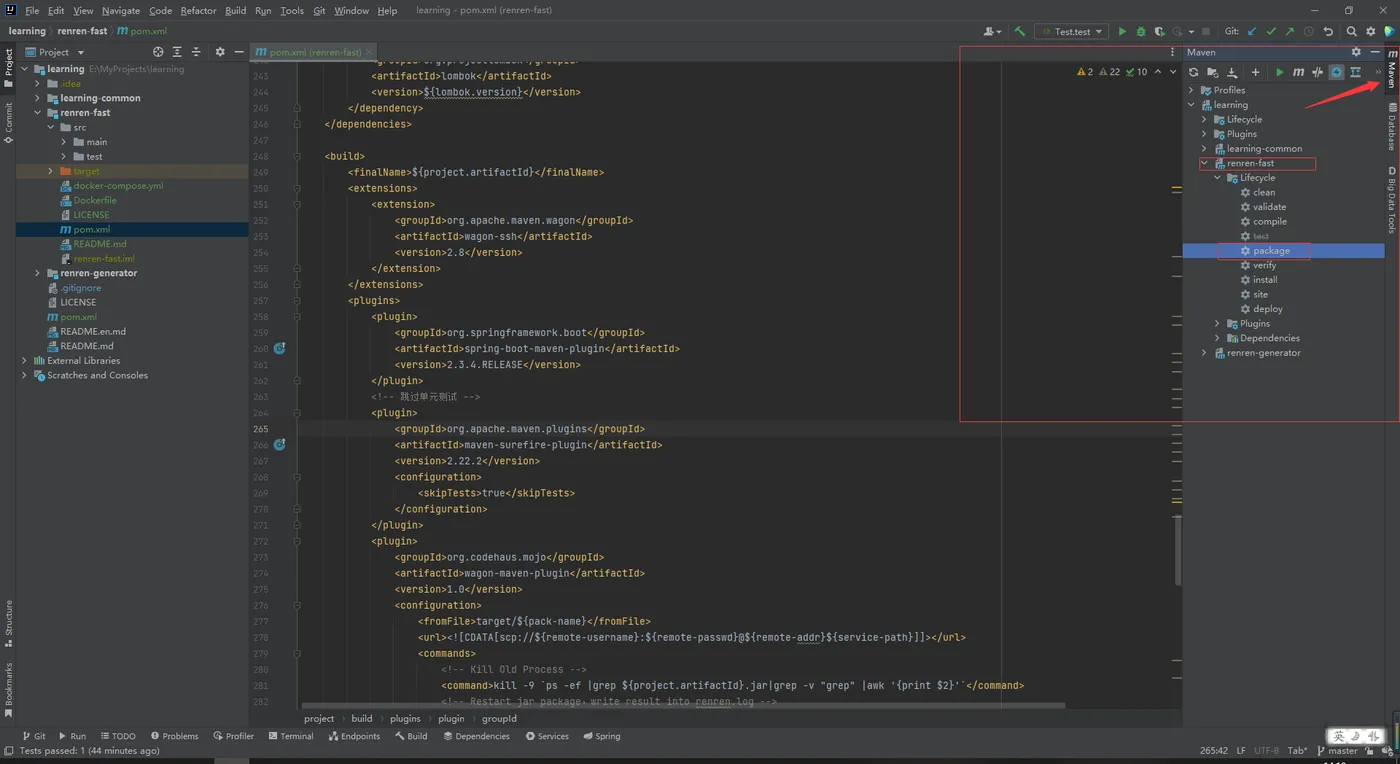Select docker-compose.yml in Project tree
The image size is (1400, 764).
(x=118, y=186)
